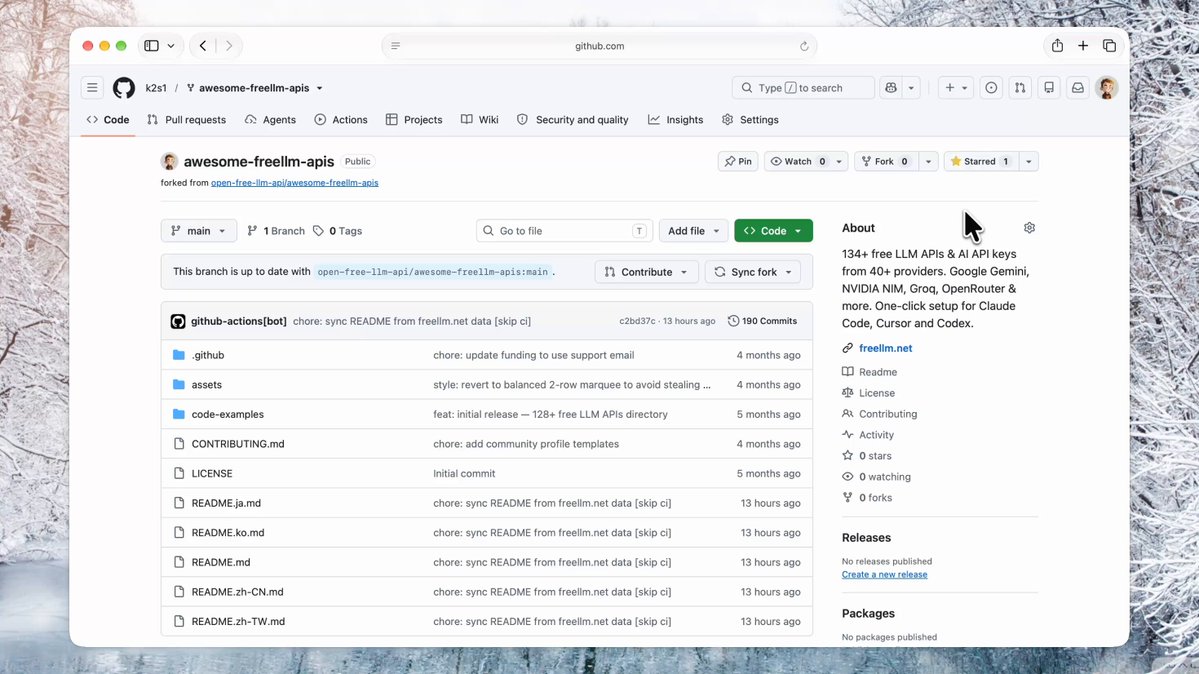Viewport: 1199px width, 674px height.
Task: Expand the Add file dropdown
Action: tap(693, 231)
